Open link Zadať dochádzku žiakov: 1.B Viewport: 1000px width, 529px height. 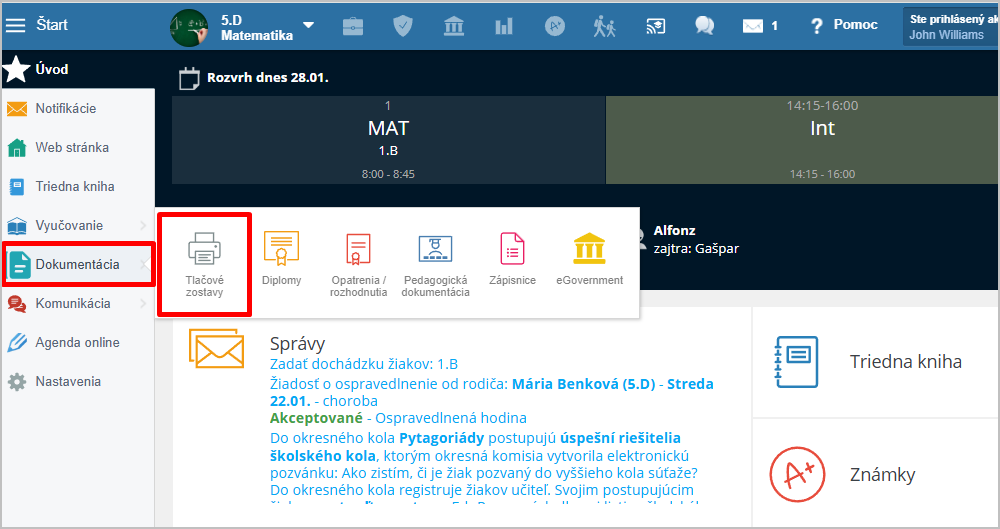(364, 365)
